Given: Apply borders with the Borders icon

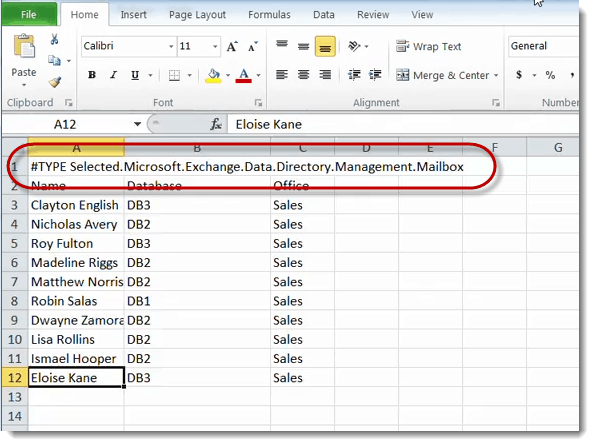Looking at the screenshot, I should (174, 75).
